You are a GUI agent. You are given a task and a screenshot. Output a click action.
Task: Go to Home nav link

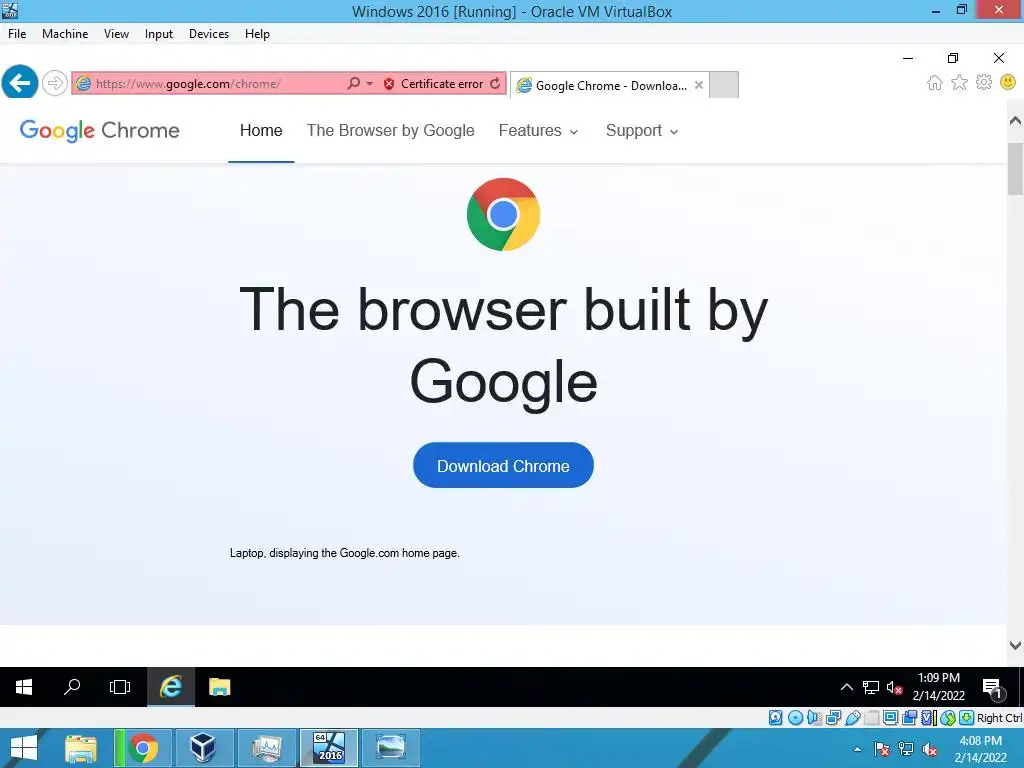coord(261,131)
